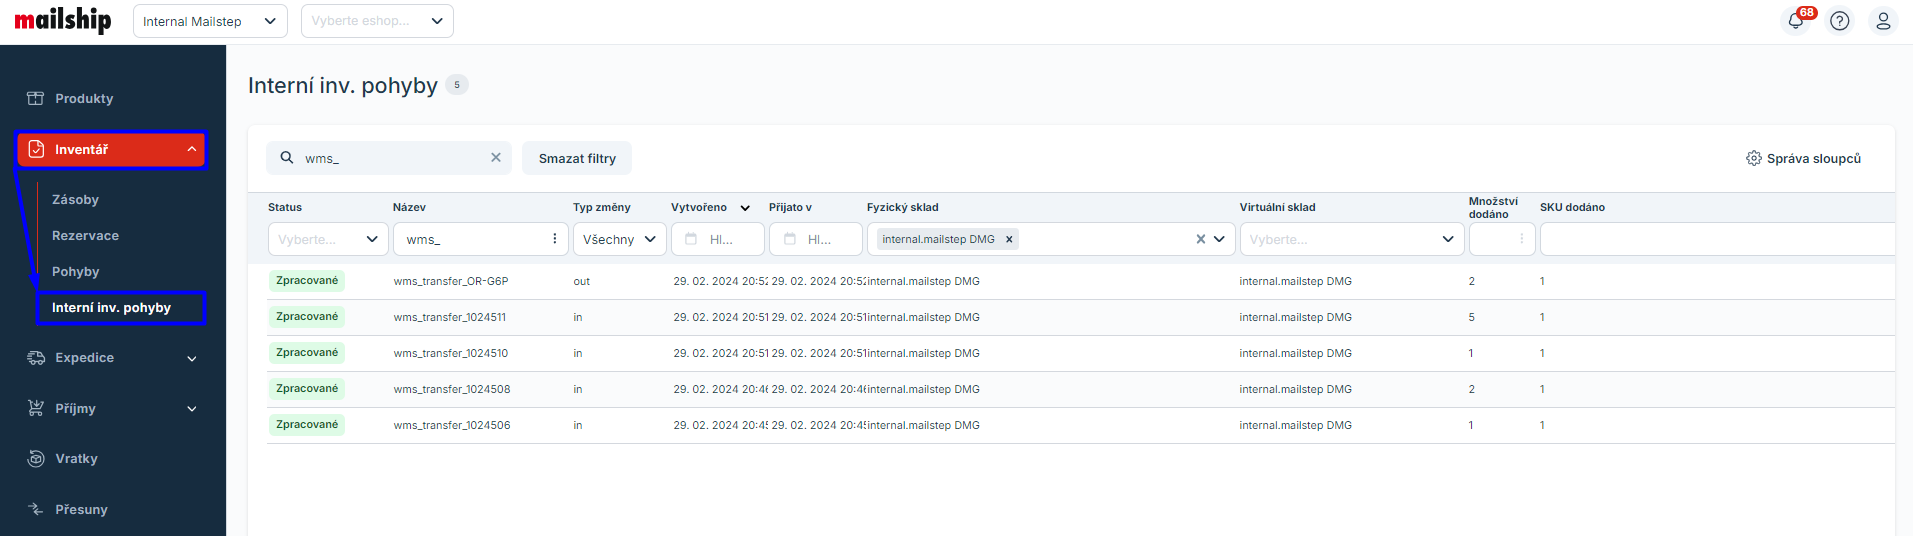Click the Vytvořeno calendar icon

[691, 239]
